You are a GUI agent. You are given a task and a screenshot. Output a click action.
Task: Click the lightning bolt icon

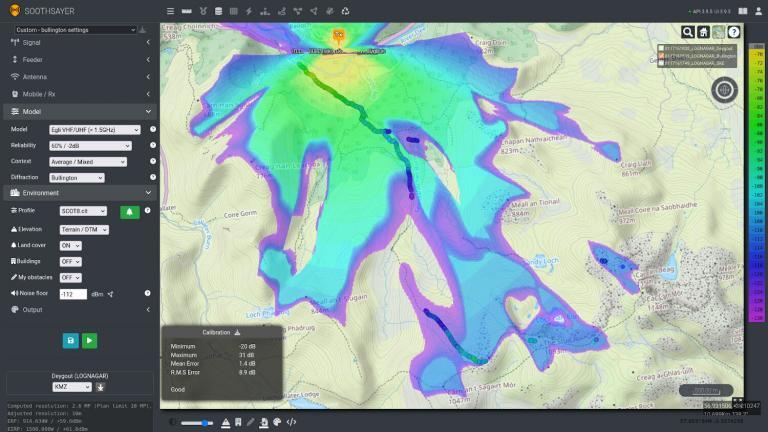pyautogui.click(x=249, y=11)
